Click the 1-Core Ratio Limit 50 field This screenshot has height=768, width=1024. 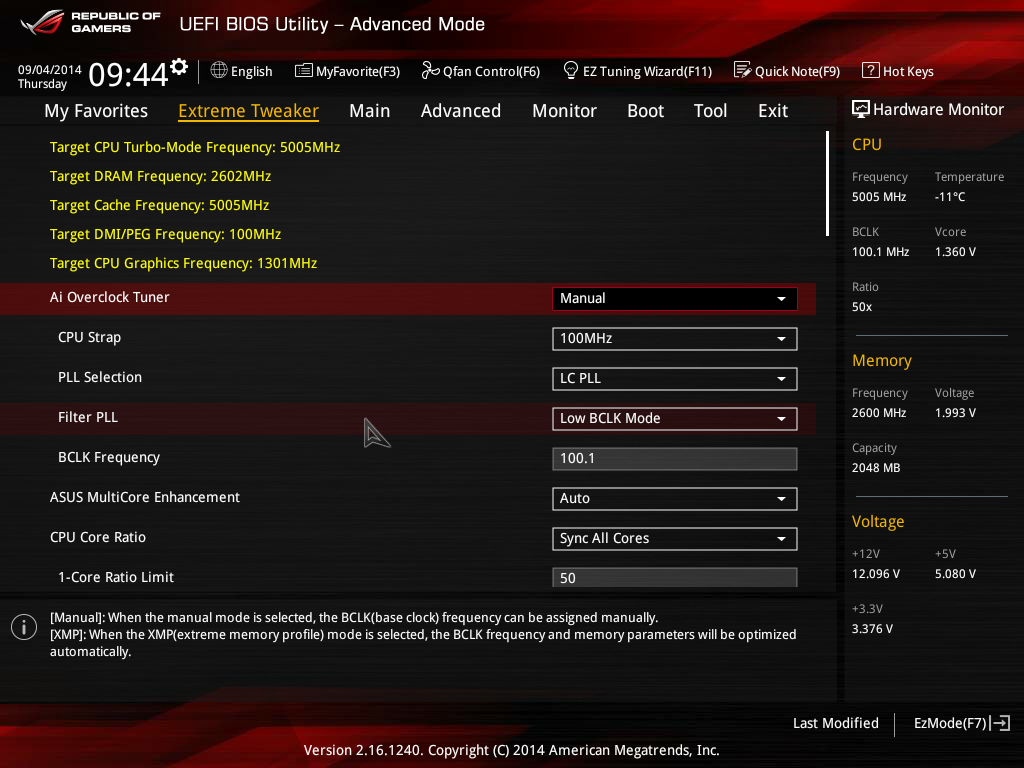coord(675,577)
